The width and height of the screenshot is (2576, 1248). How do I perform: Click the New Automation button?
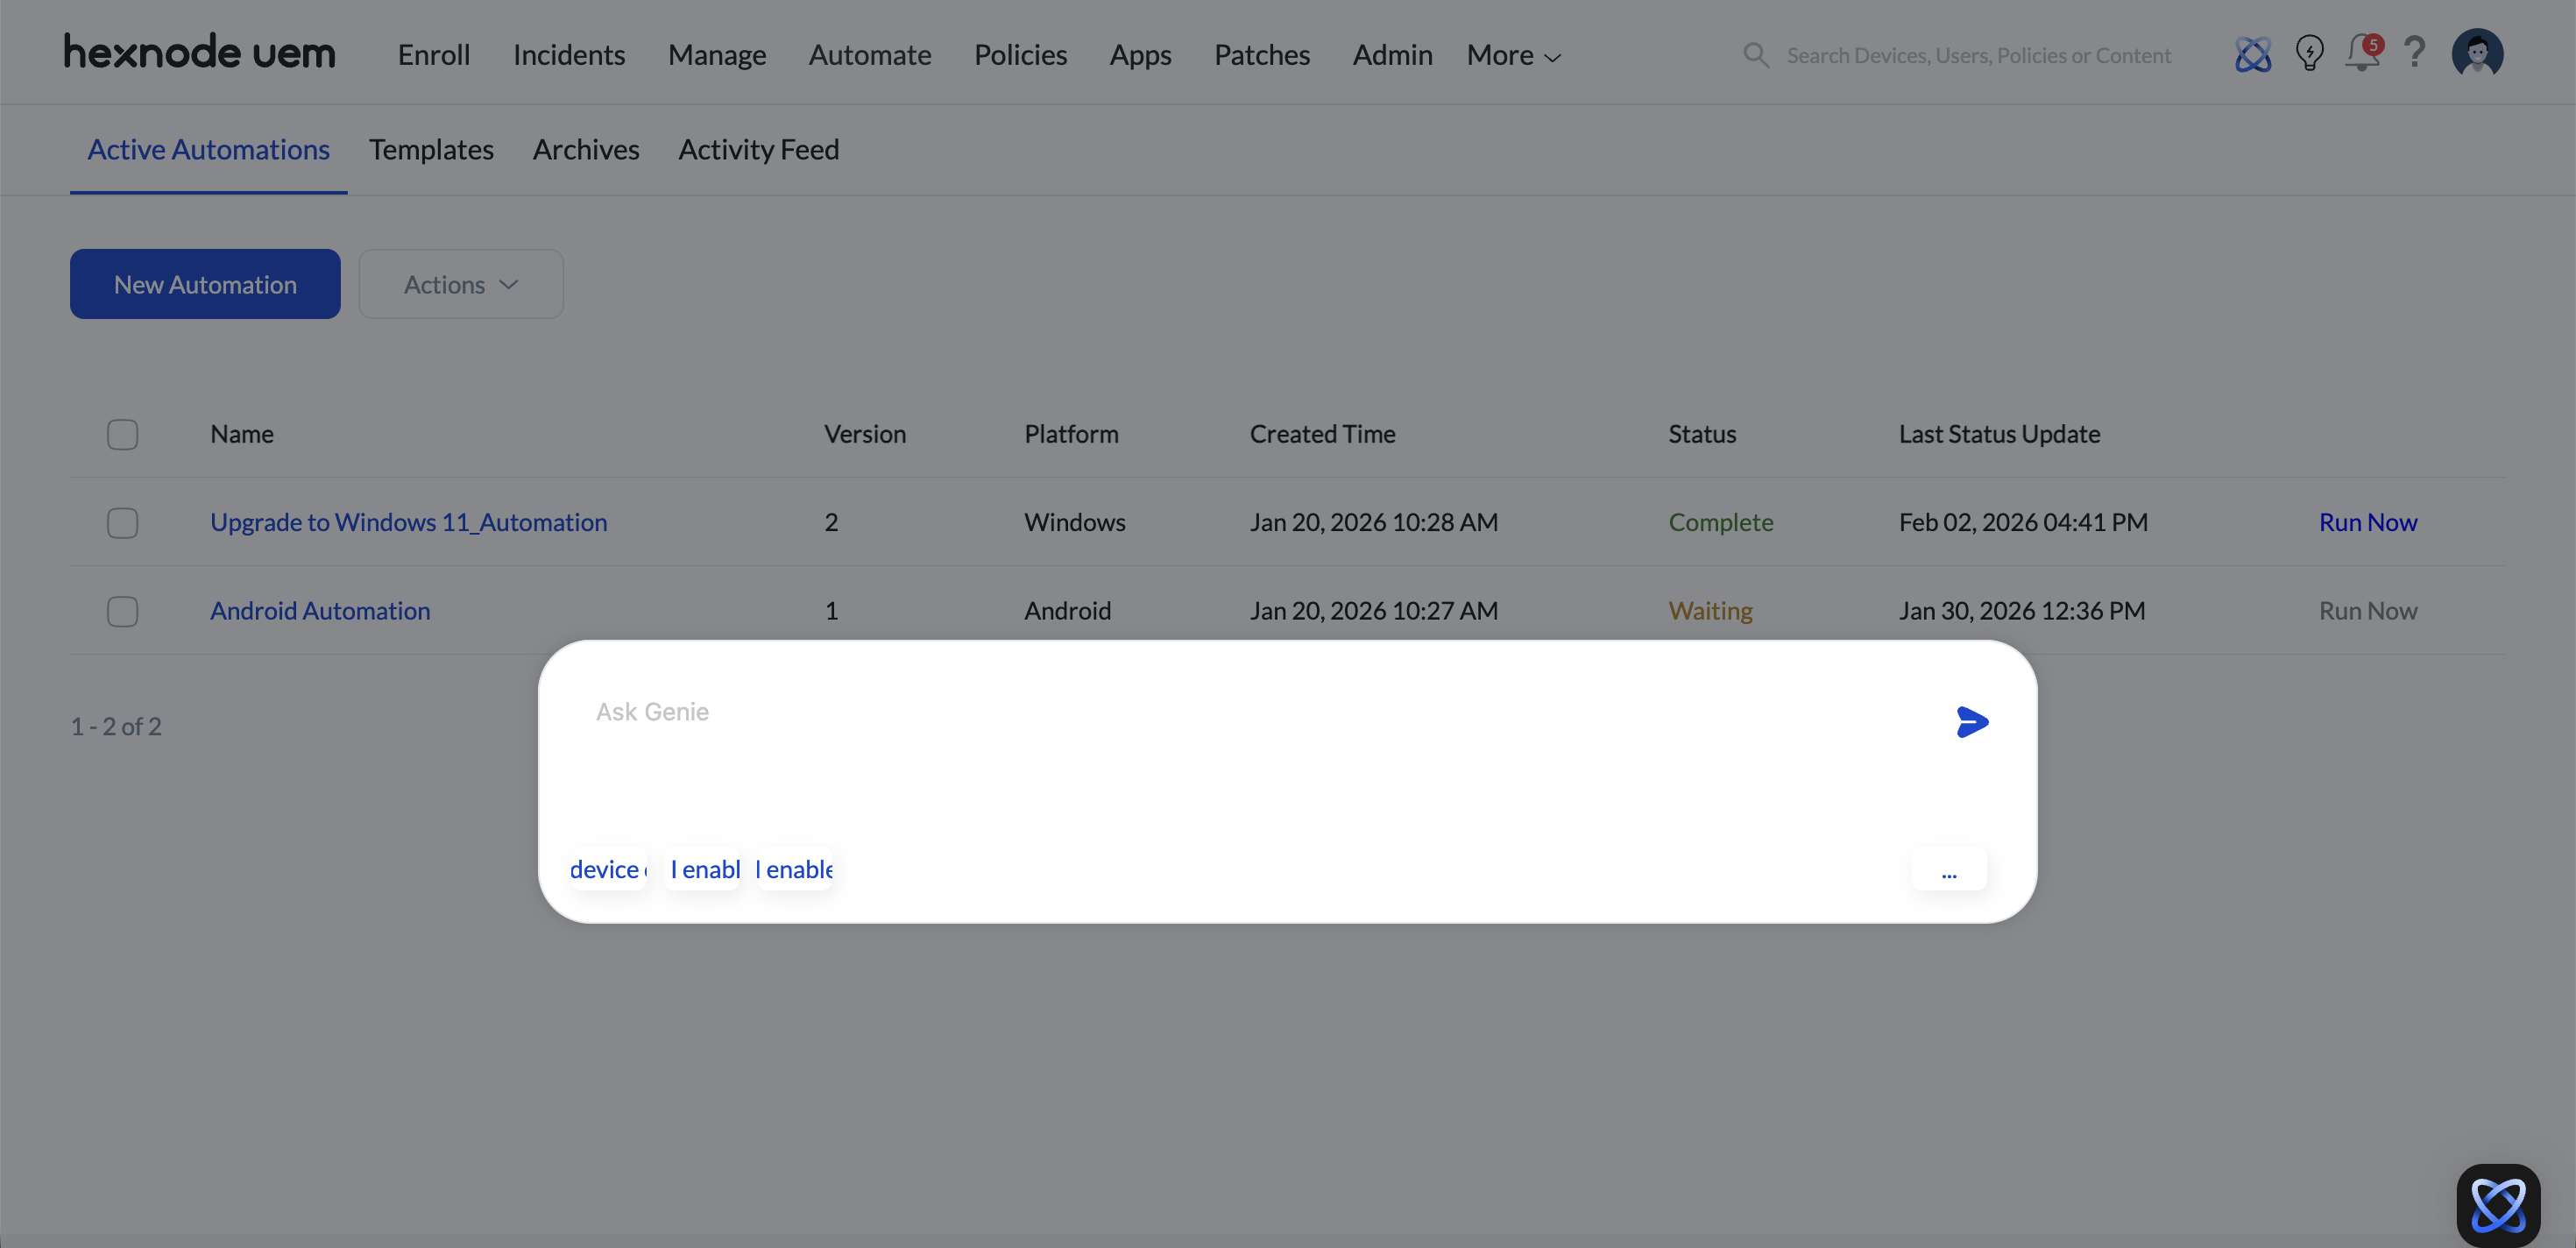pos(205,284)
